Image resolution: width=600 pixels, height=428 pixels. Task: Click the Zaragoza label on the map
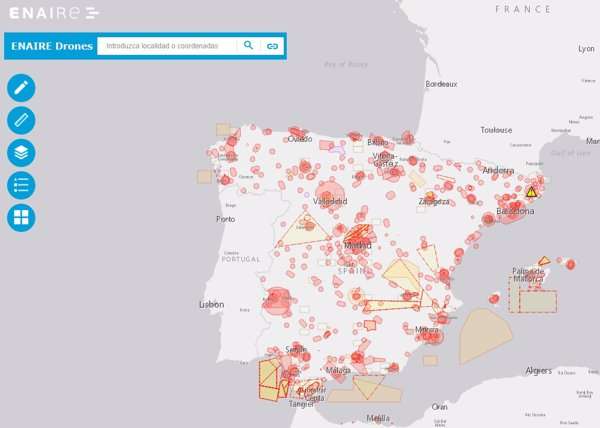[434, 201]
